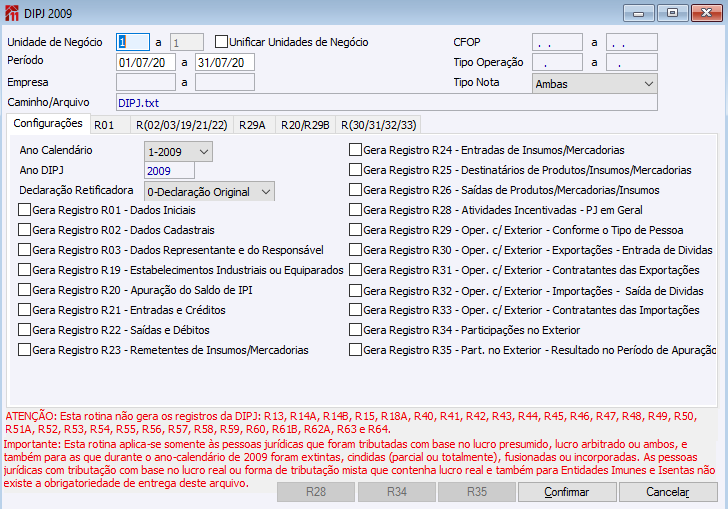Check Gera Registro R30 Exportações Entrada de Divisas
This screenshot has width=728, height=509.
(x=355, y=250)
